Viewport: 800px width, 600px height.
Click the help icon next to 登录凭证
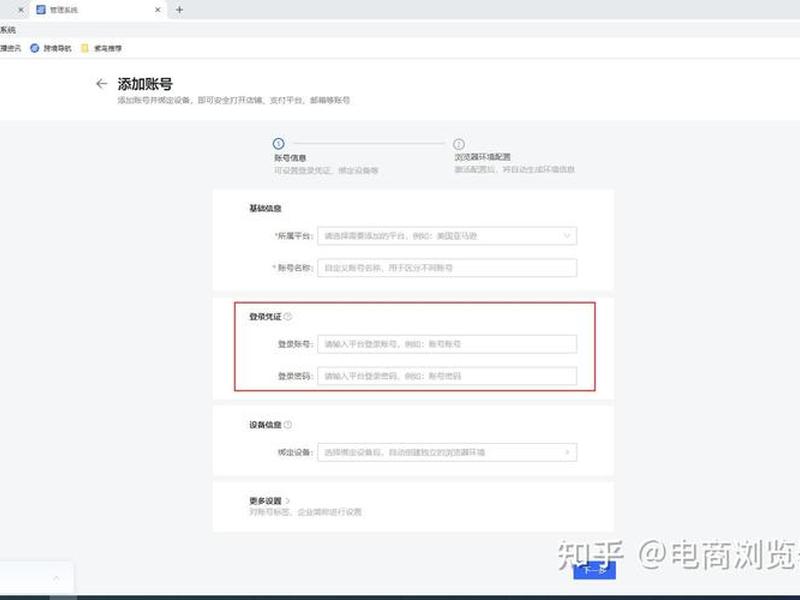[288, 316]
